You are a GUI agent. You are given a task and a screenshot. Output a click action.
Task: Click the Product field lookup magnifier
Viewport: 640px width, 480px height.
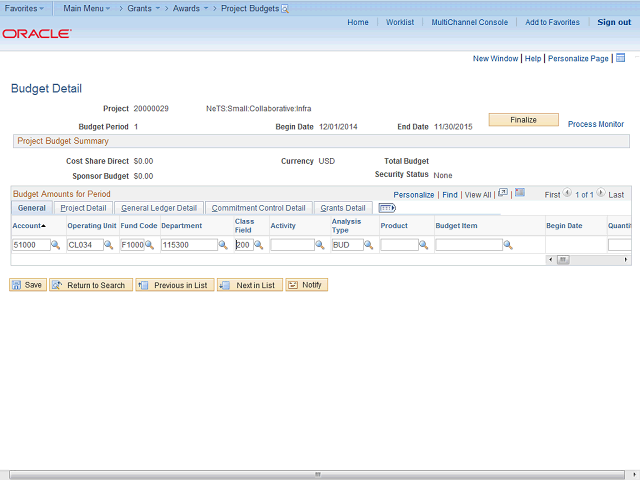click(424, 245)
